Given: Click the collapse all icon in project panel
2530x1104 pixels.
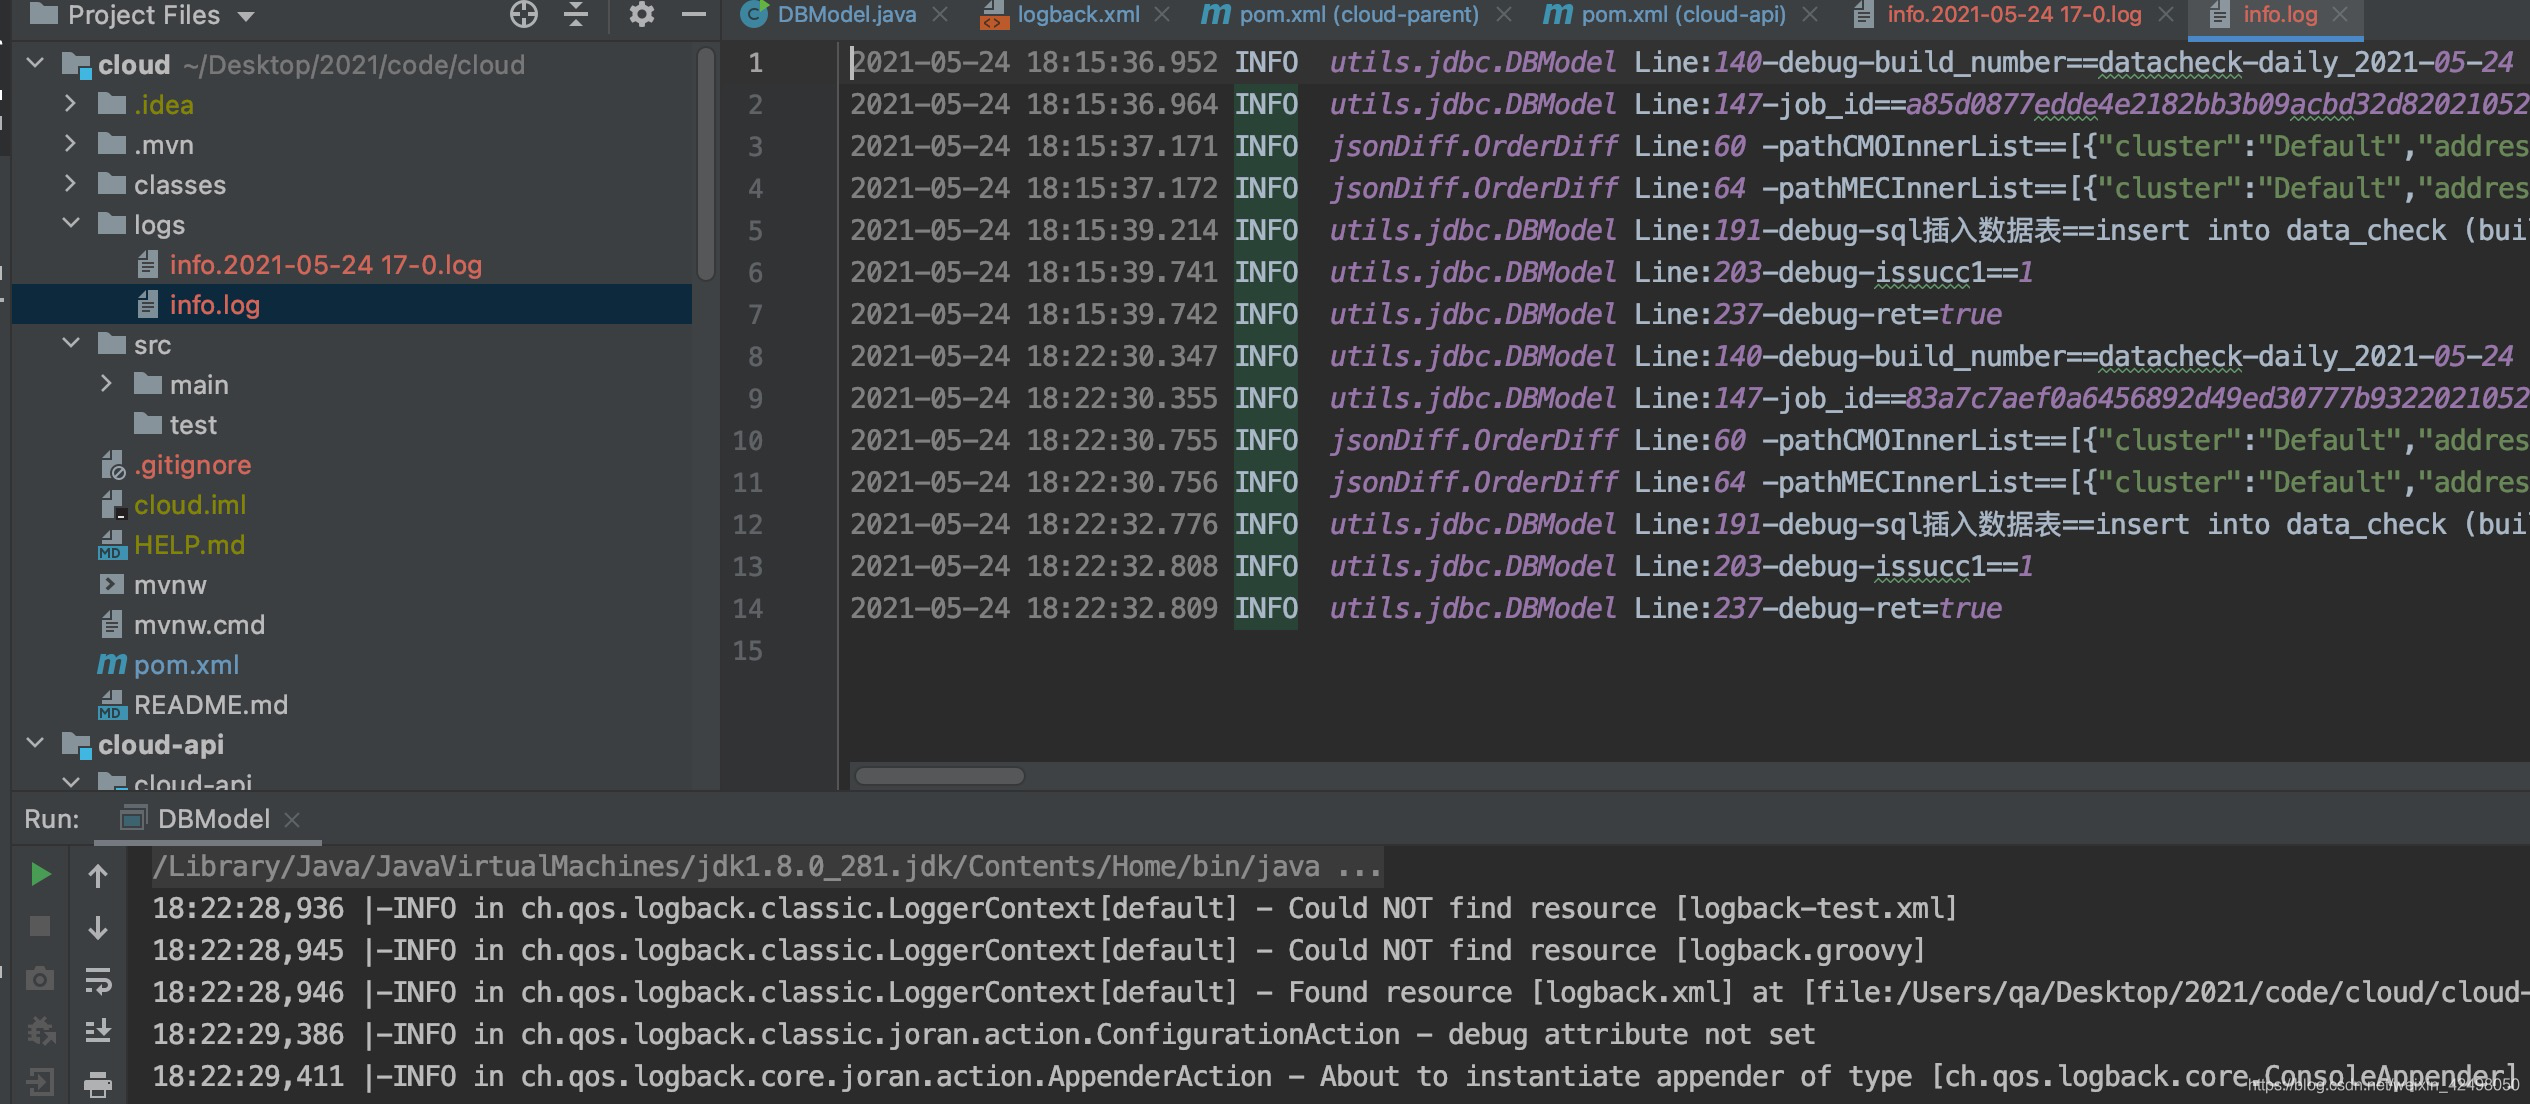Looking at the screenshot, I should (576, 14).
